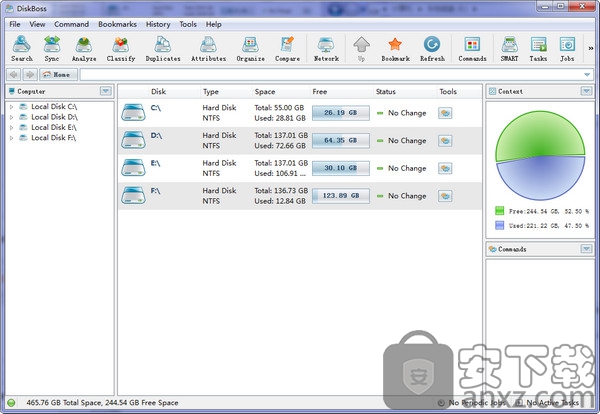
Task: Expand Local Disk E:\ tree node
Action: 11,127
